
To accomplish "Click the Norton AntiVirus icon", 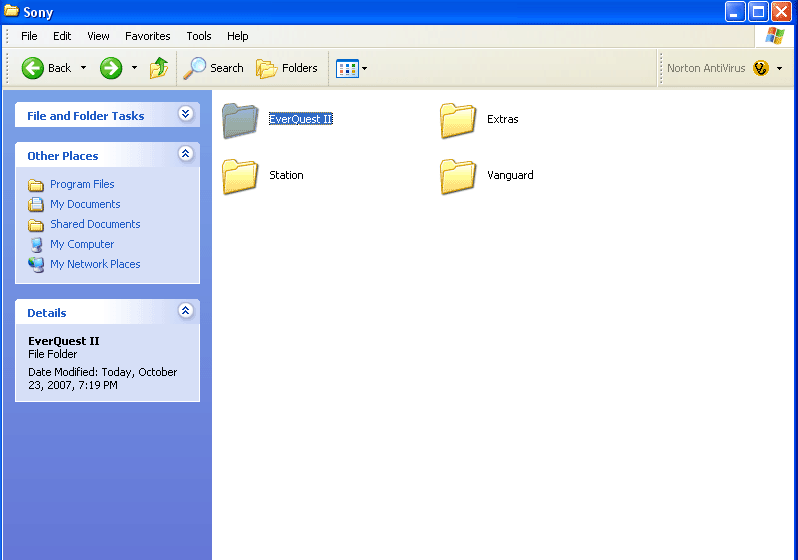I will click(760, 68).
